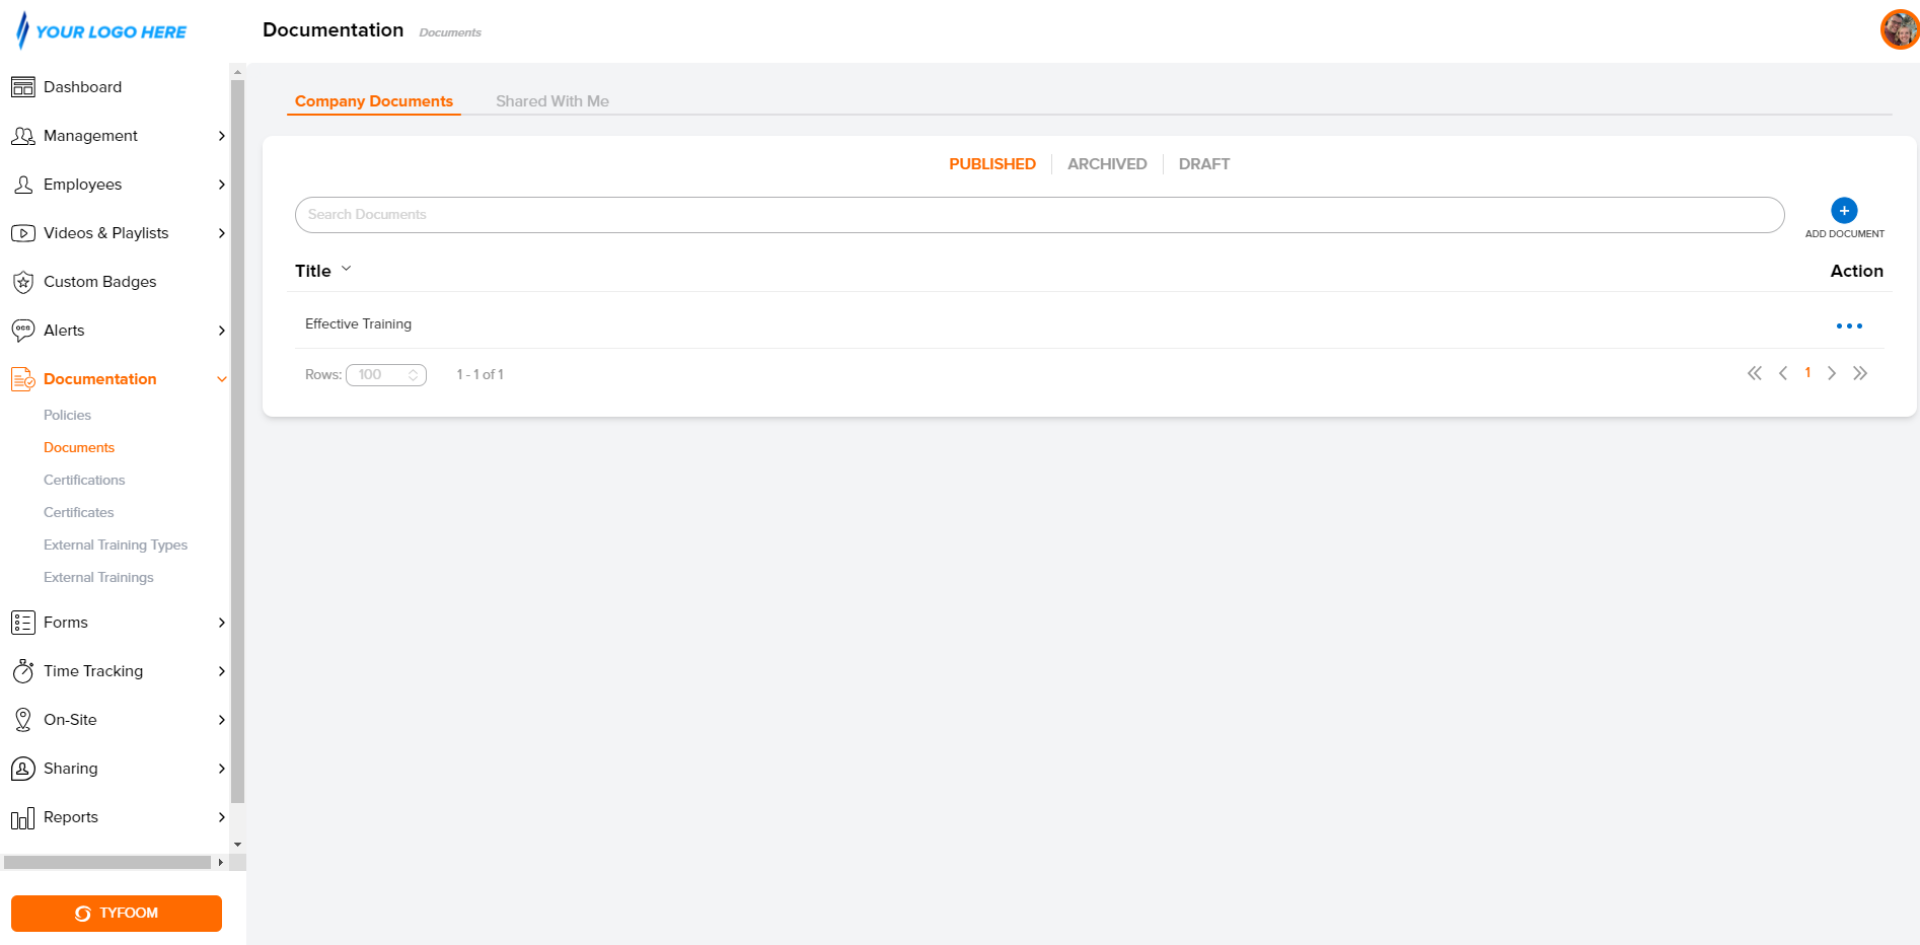Open the Reports bar chart icon
The image size is (1920, 945).
pos(23,817)
